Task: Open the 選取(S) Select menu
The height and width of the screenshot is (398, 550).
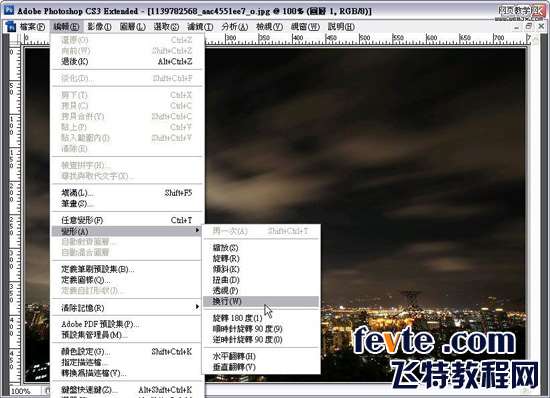Action: (x=166, y=27)
